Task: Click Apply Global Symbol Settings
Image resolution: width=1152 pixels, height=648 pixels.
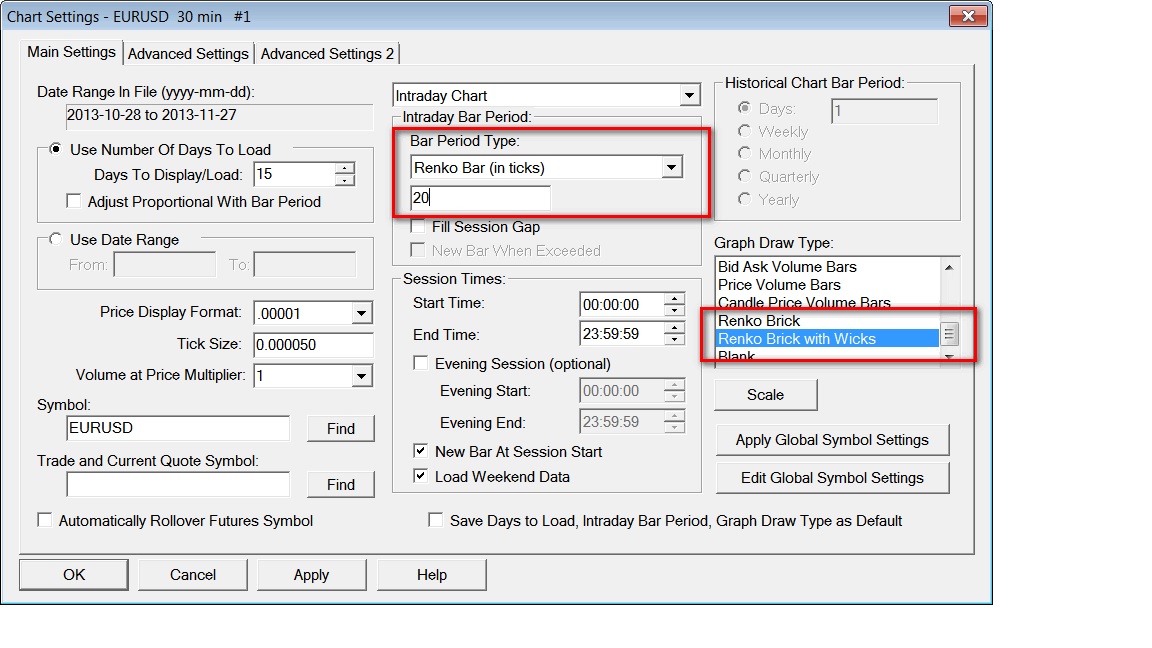Action: 832,439
